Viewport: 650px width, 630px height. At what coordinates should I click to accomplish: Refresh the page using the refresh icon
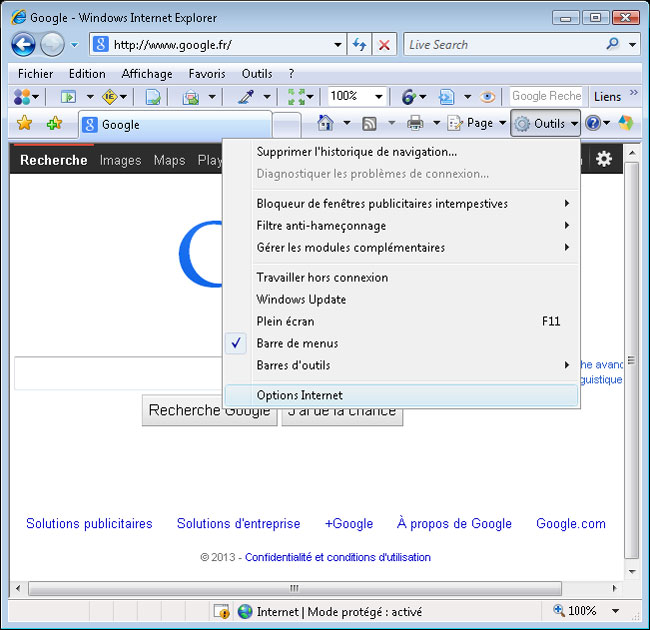[359, 45]
